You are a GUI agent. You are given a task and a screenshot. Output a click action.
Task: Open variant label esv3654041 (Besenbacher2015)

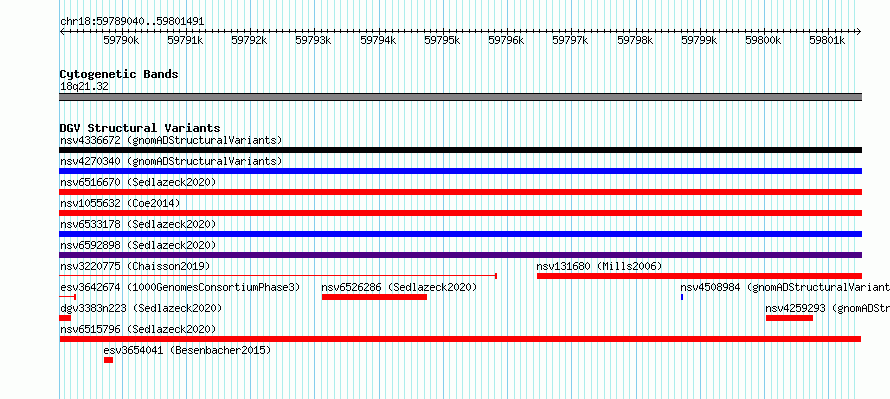[x=187, y=350]
